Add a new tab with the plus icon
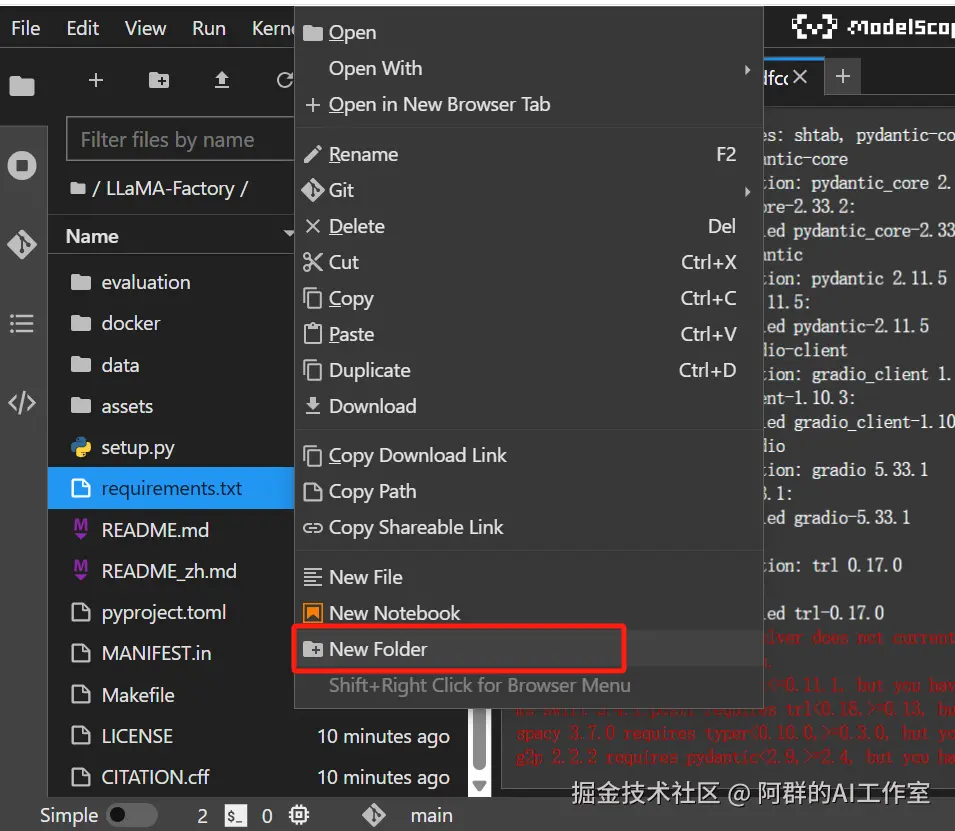The image size is (955, 831). (x=843, y=77)
